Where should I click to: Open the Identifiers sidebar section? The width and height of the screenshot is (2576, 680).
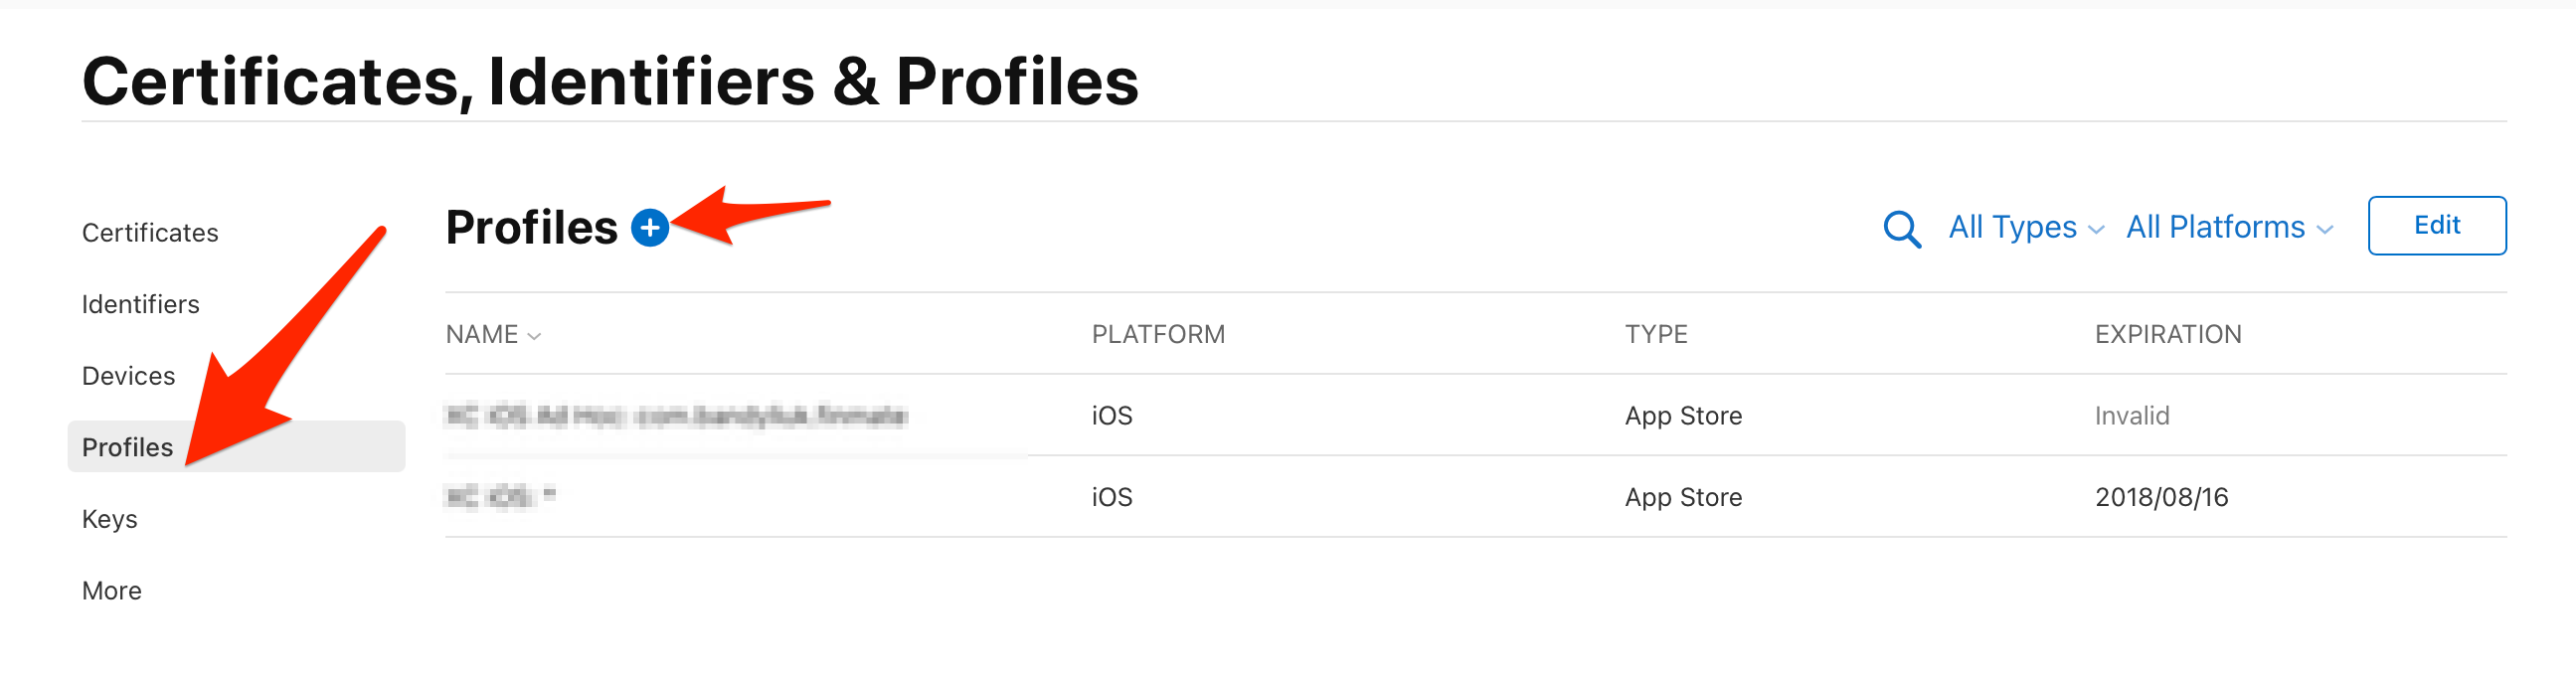point(141,304)
